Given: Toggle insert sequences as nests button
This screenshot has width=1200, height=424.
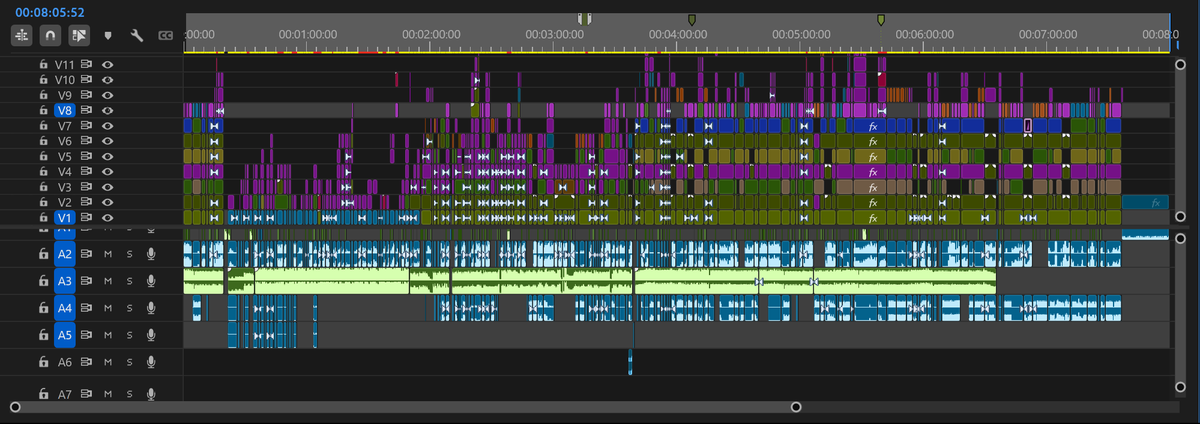Looking at the screenshot, I should click(x=22, y=35).
